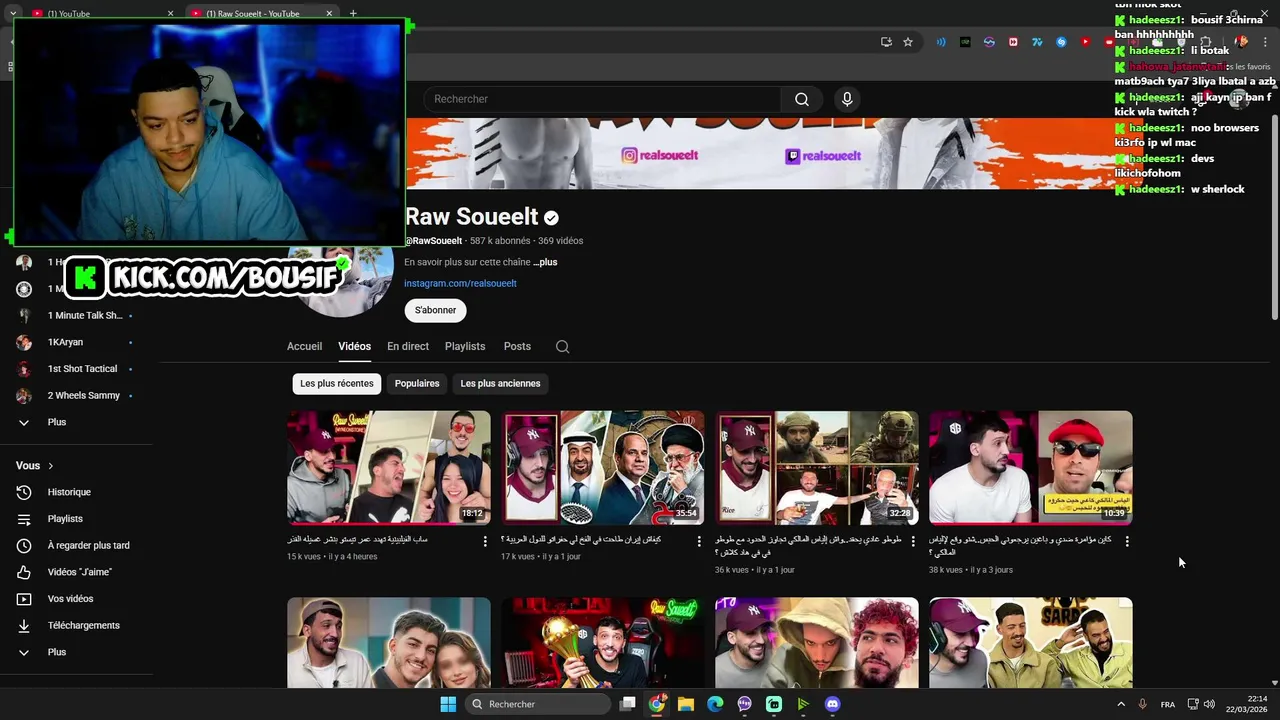1280x720 pixels.
Task: Click the install app icon in address bar
Action: 886,42
